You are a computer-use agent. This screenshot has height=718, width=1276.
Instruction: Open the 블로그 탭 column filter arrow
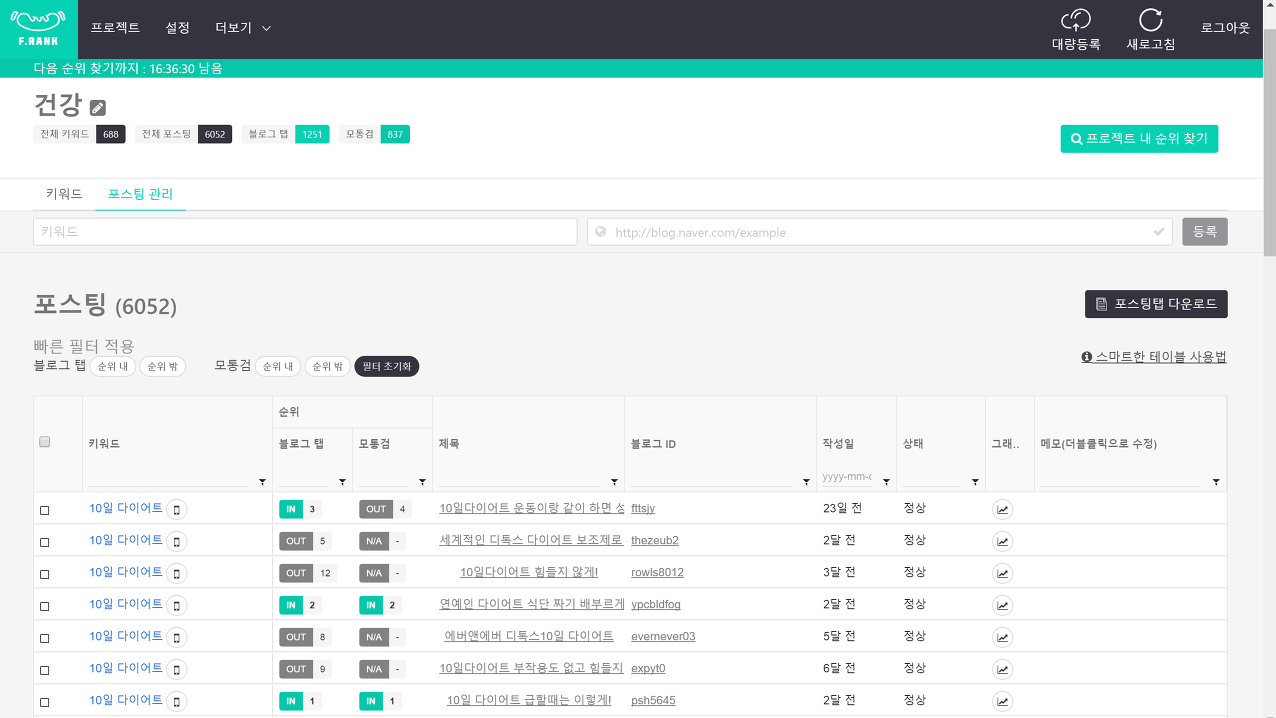tap(342, 482)
